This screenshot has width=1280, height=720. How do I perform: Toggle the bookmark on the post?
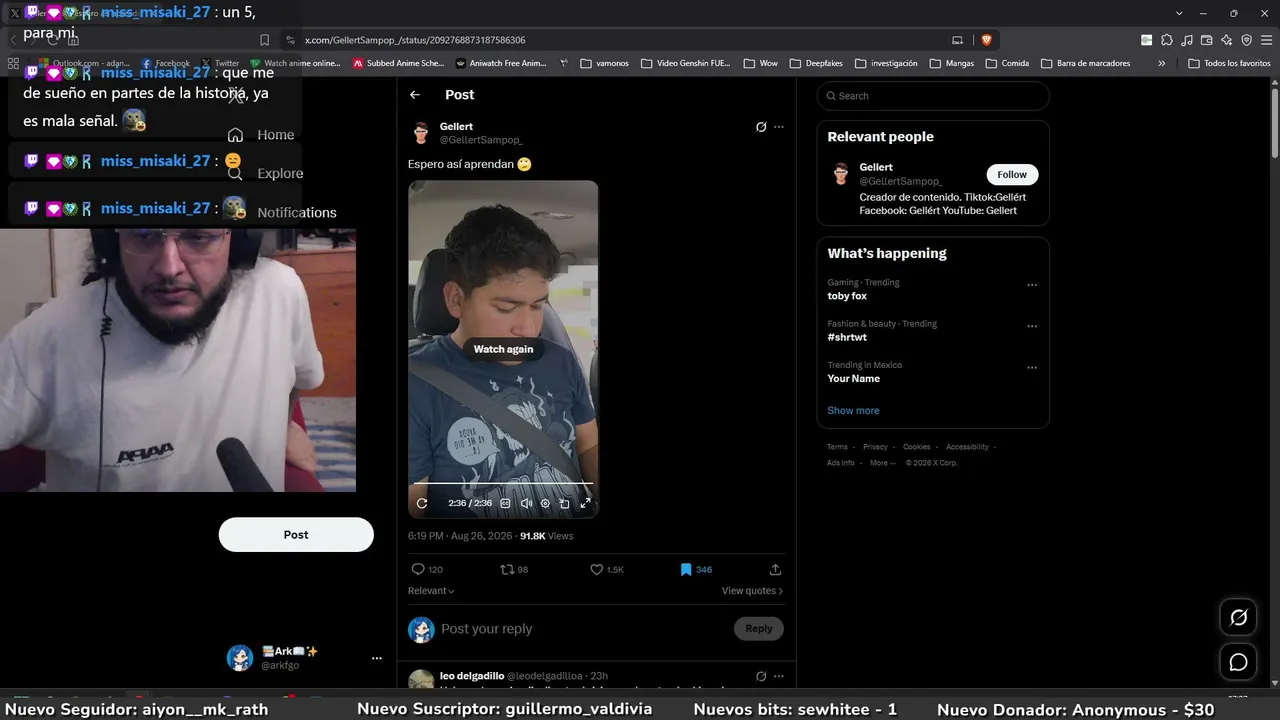click(685, 569)
